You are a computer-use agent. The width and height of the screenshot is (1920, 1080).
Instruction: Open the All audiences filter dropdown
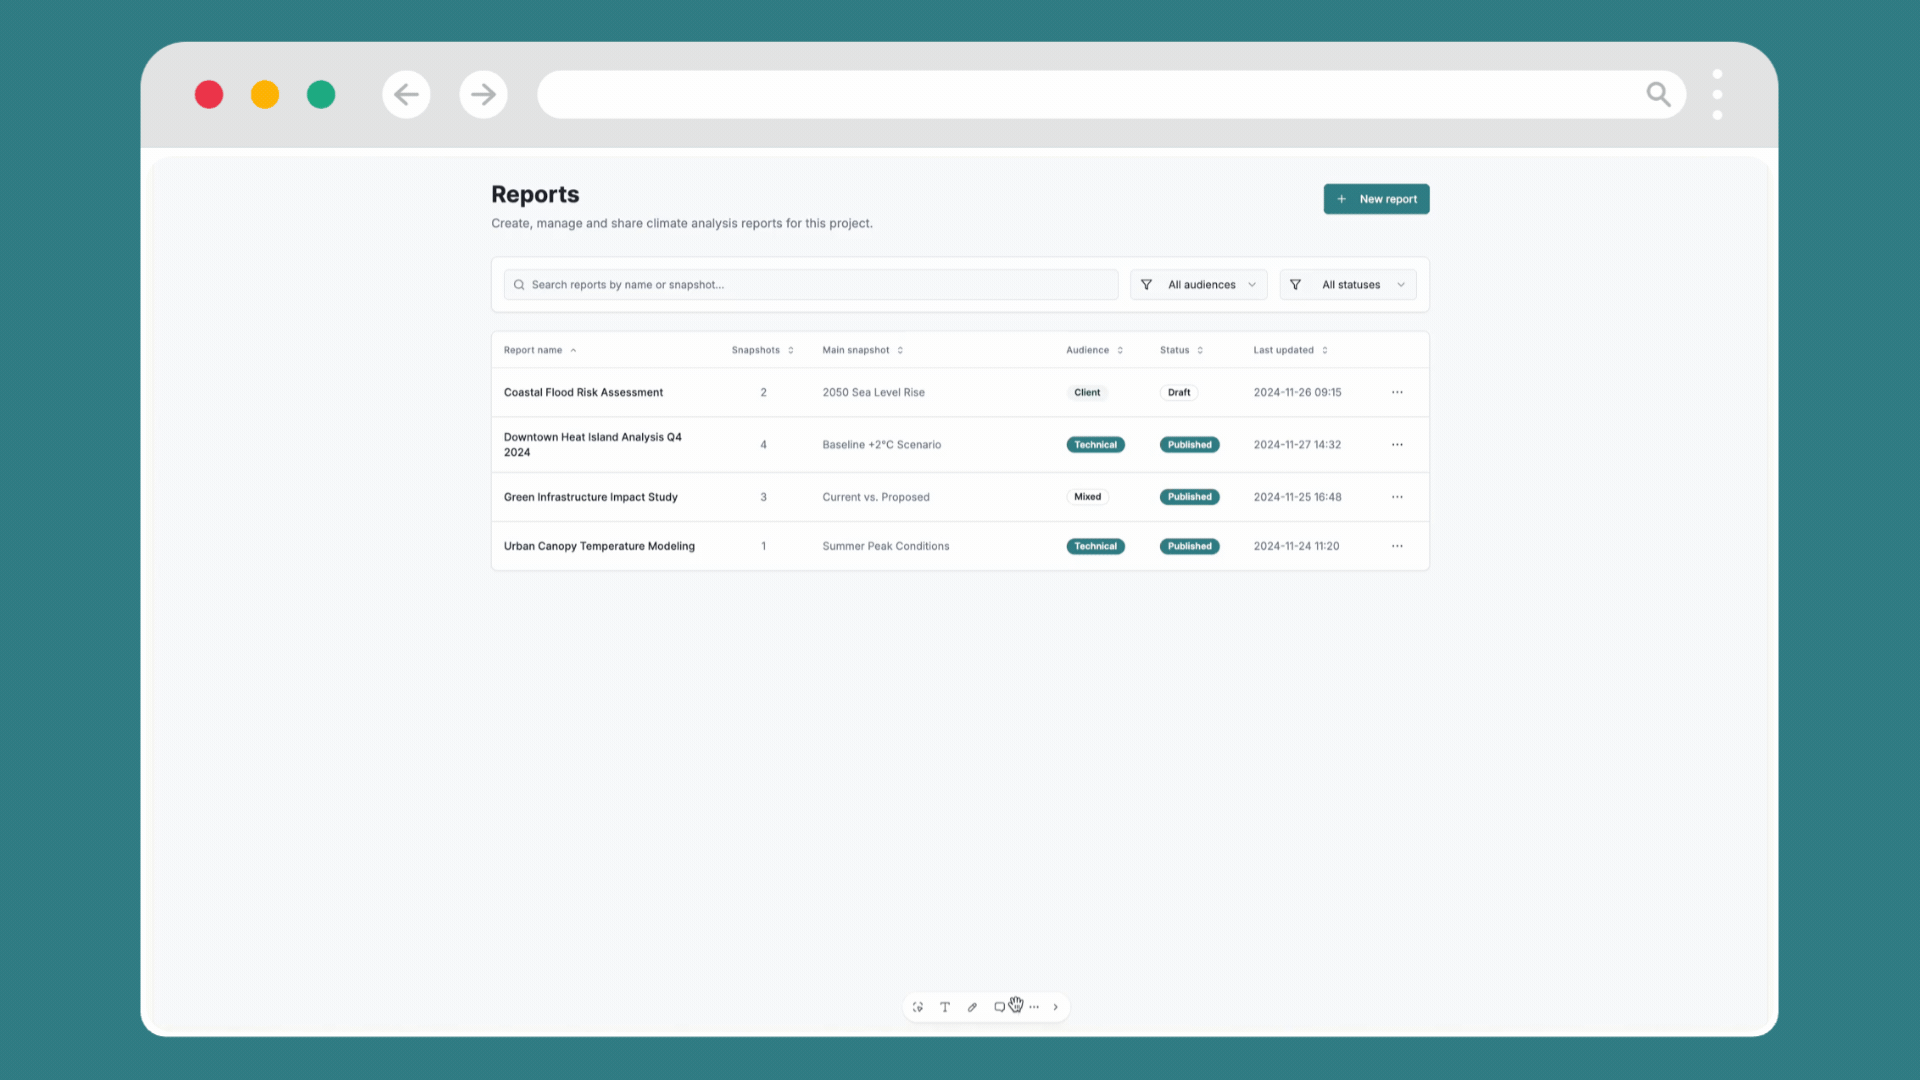tap(1198, 285)
